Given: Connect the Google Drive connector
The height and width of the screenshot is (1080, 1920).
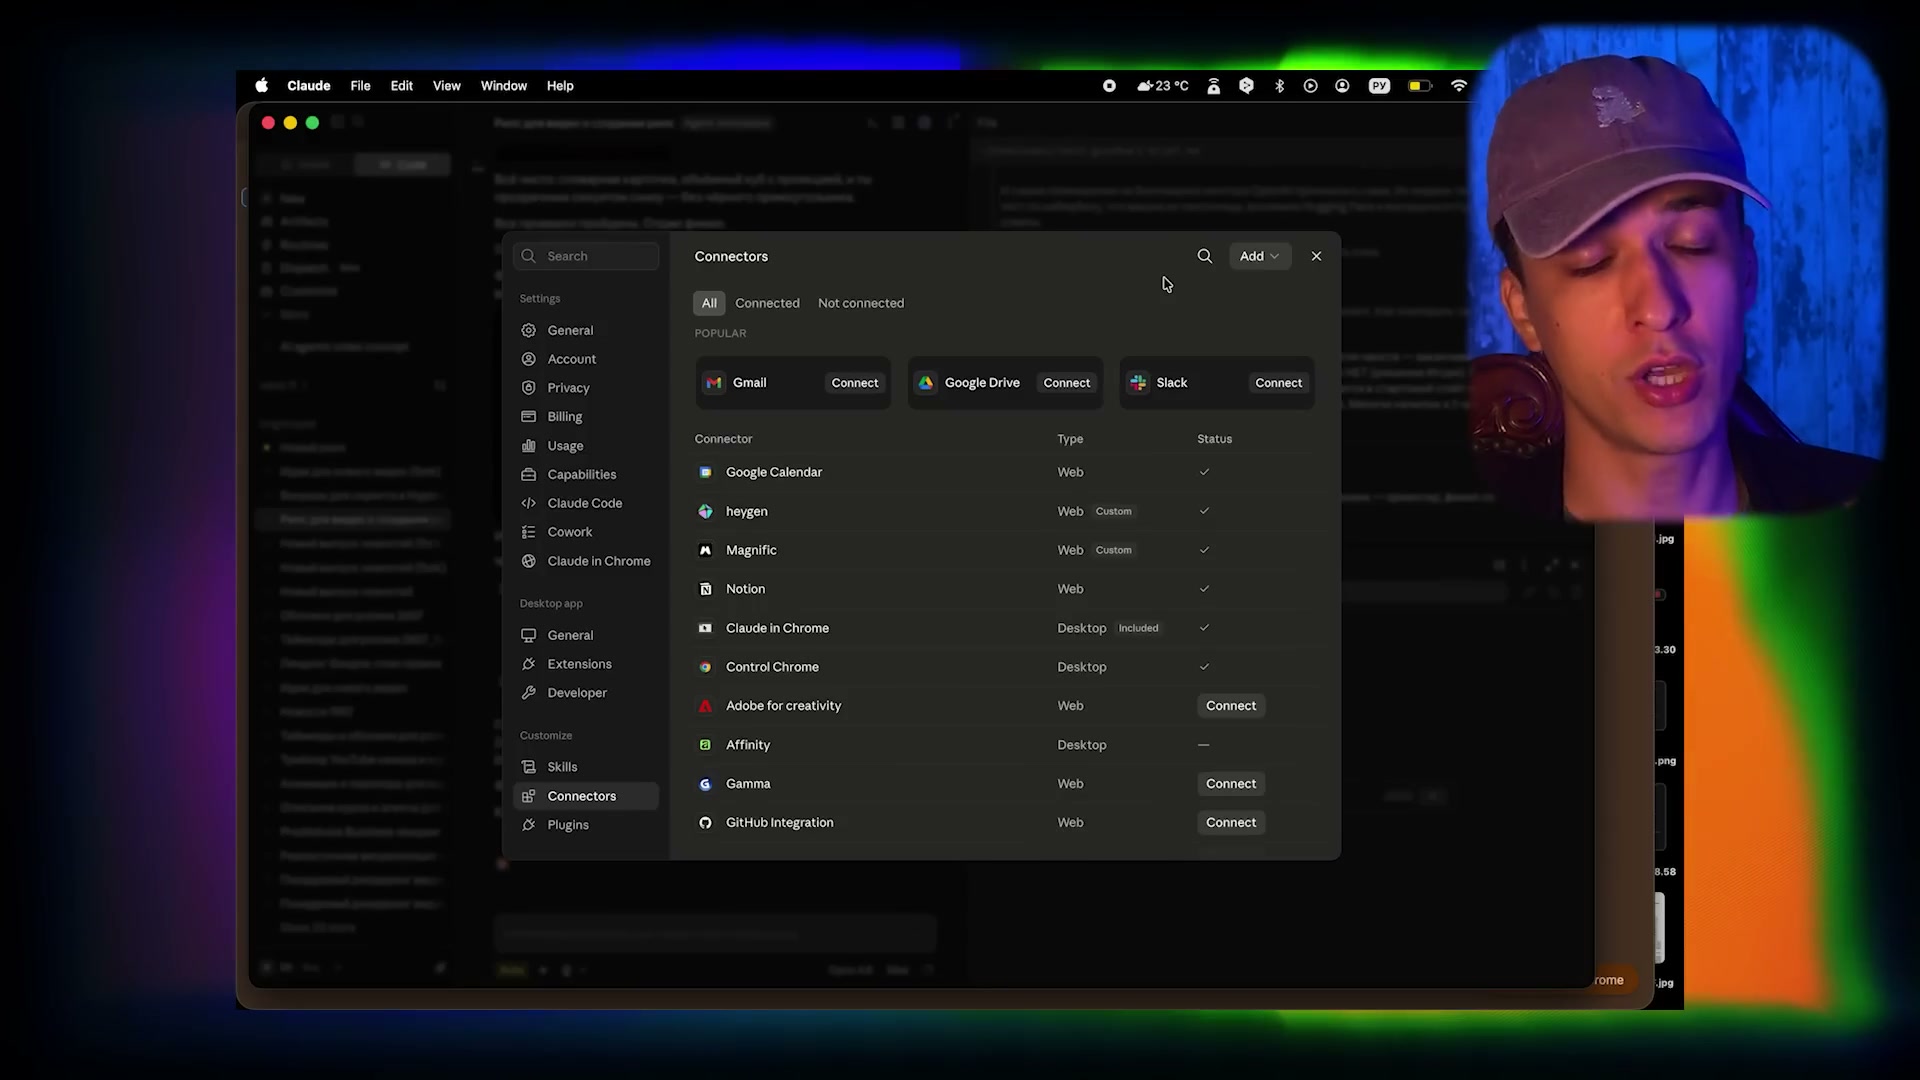Looking at the screenshot, I should pyautogui.click(x=1067, y=383).
